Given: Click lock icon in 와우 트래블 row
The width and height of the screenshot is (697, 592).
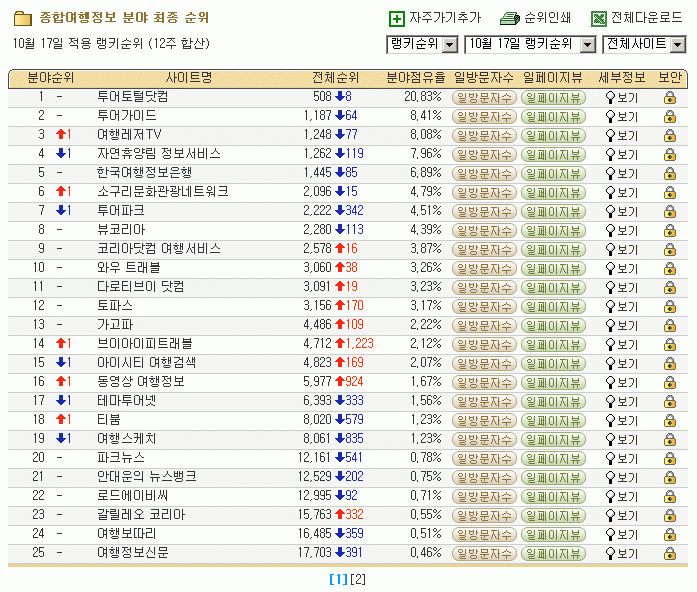Looking at the screenshot, I should [x=670, y=269].
